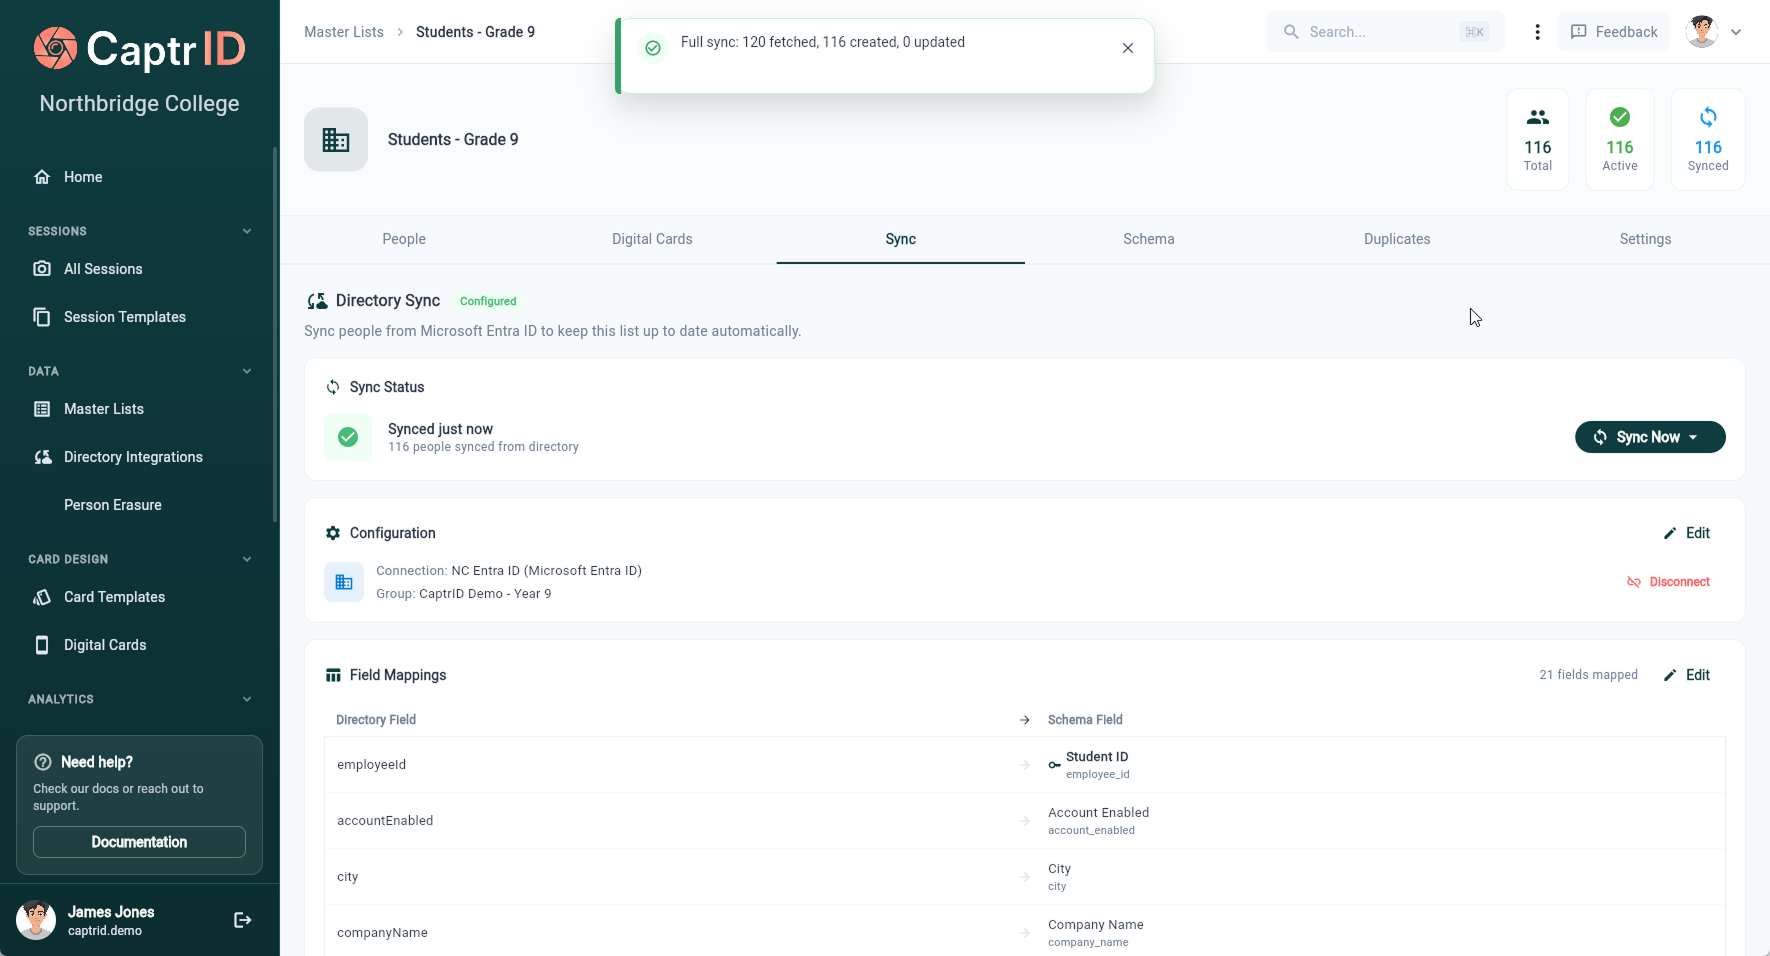Open the Duplicates tab
Image resolution: width=1770 pixels, height=956 pixels.
point(1397,239)
